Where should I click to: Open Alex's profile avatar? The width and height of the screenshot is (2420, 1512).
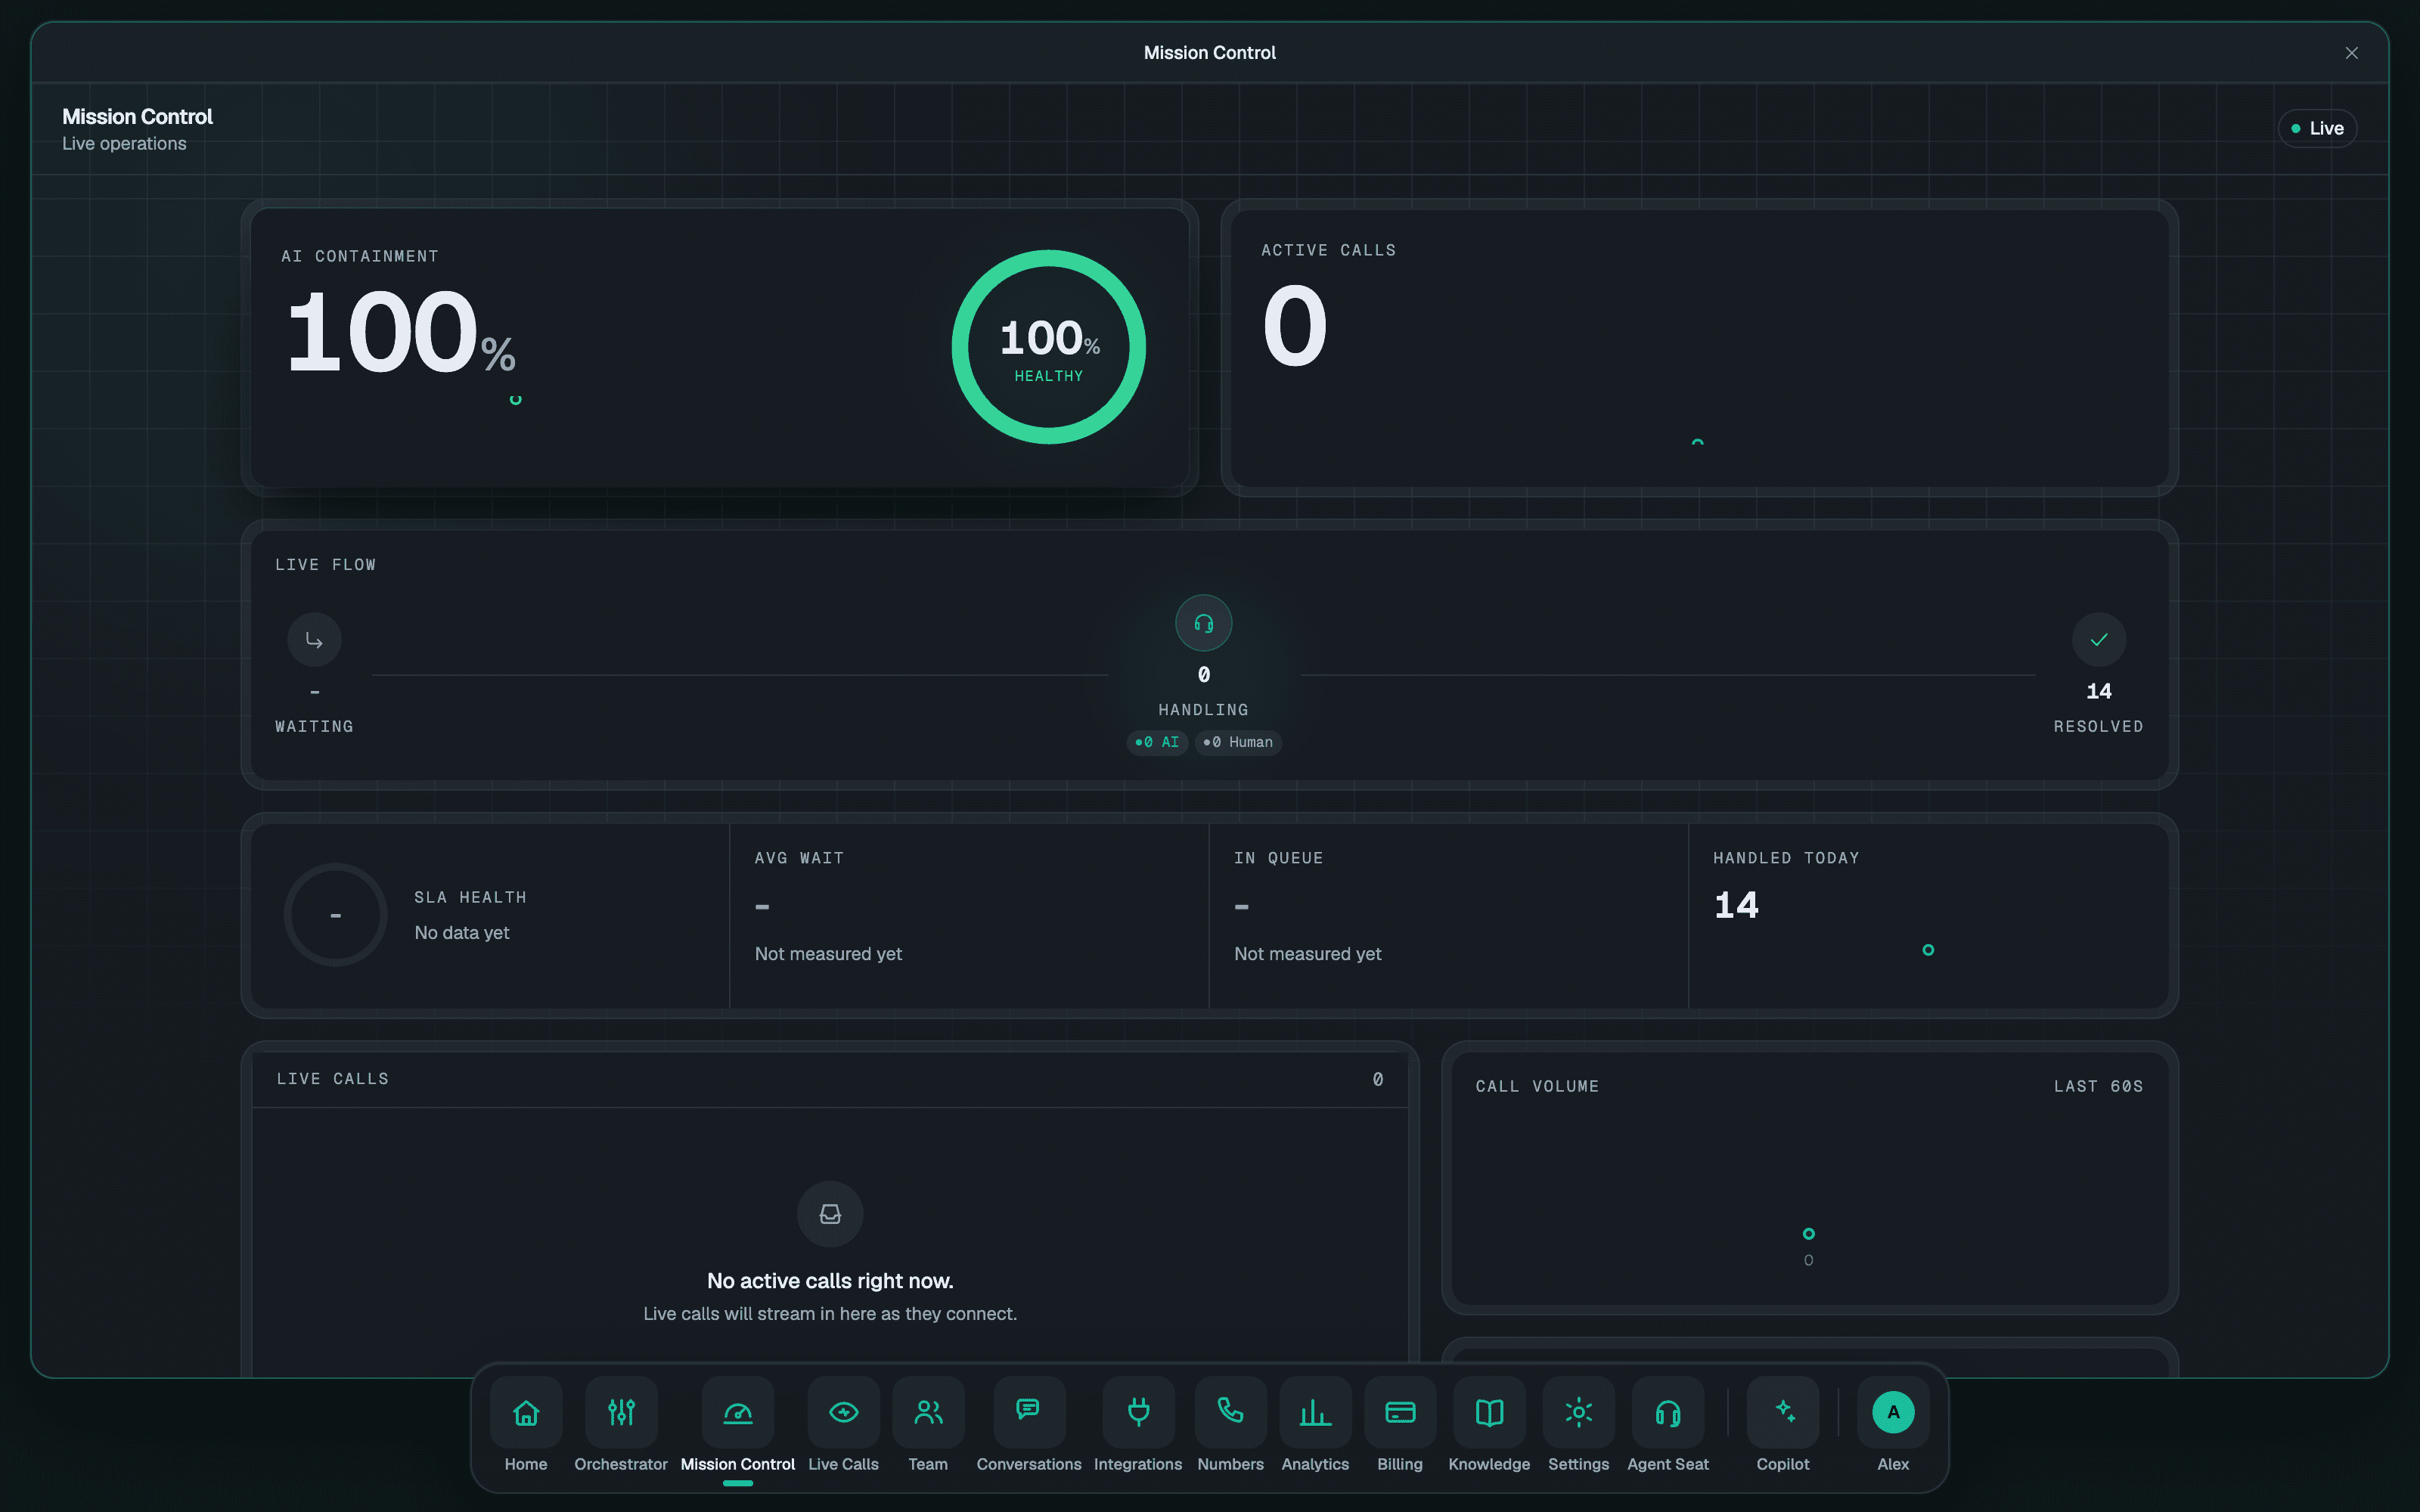(1893, 1411)
